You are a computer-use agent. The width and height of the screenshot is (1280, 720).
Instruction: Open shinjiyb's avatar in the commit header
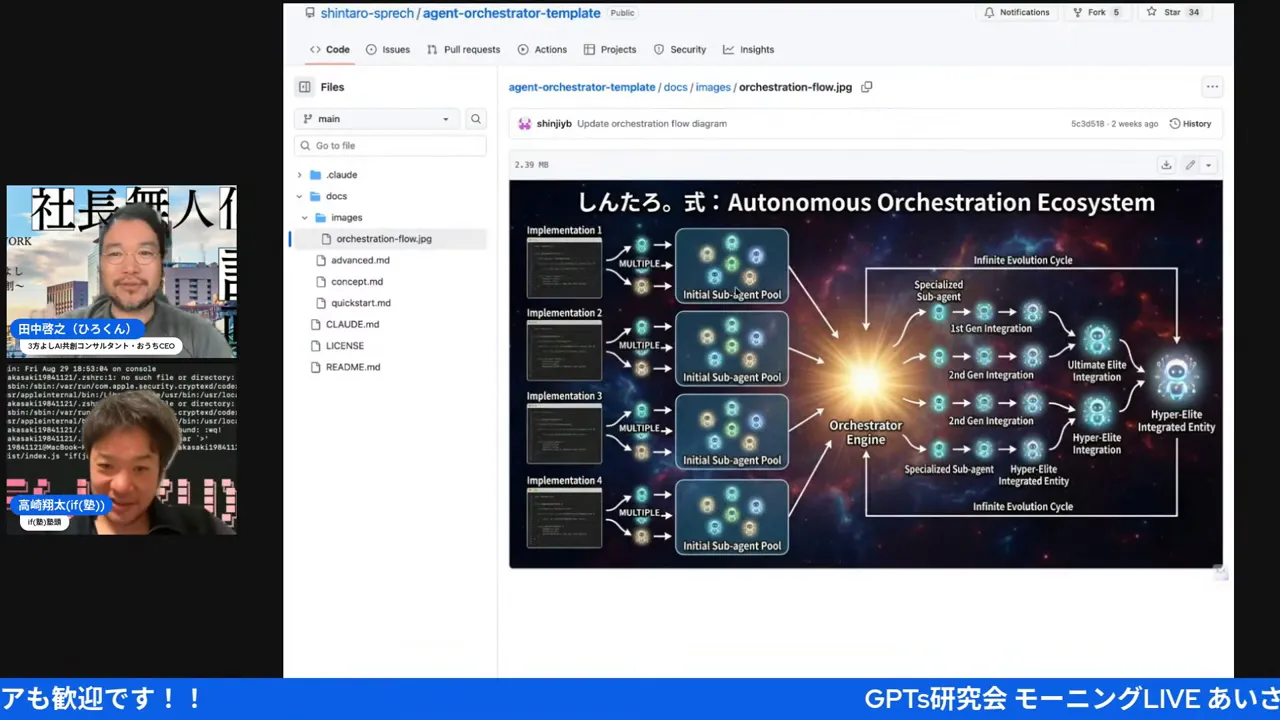click(x=524, y=123)
